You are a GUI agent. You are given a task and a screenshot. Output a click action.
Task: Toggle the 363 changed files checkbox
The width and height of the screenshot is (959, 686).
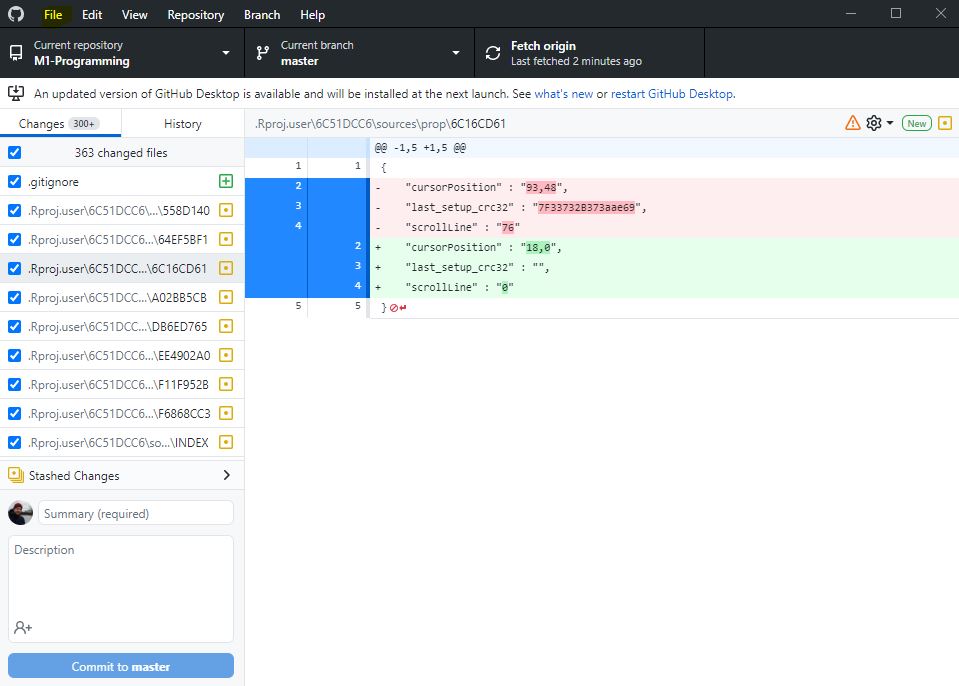tap(14, 153)
